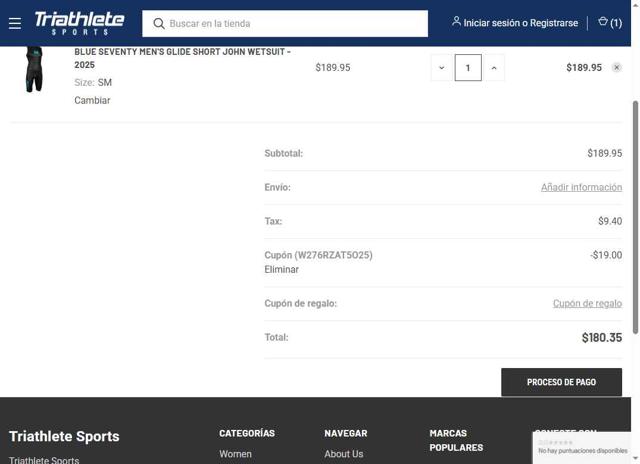Click the total amount '$180.35'

click(x=602, y=337)
